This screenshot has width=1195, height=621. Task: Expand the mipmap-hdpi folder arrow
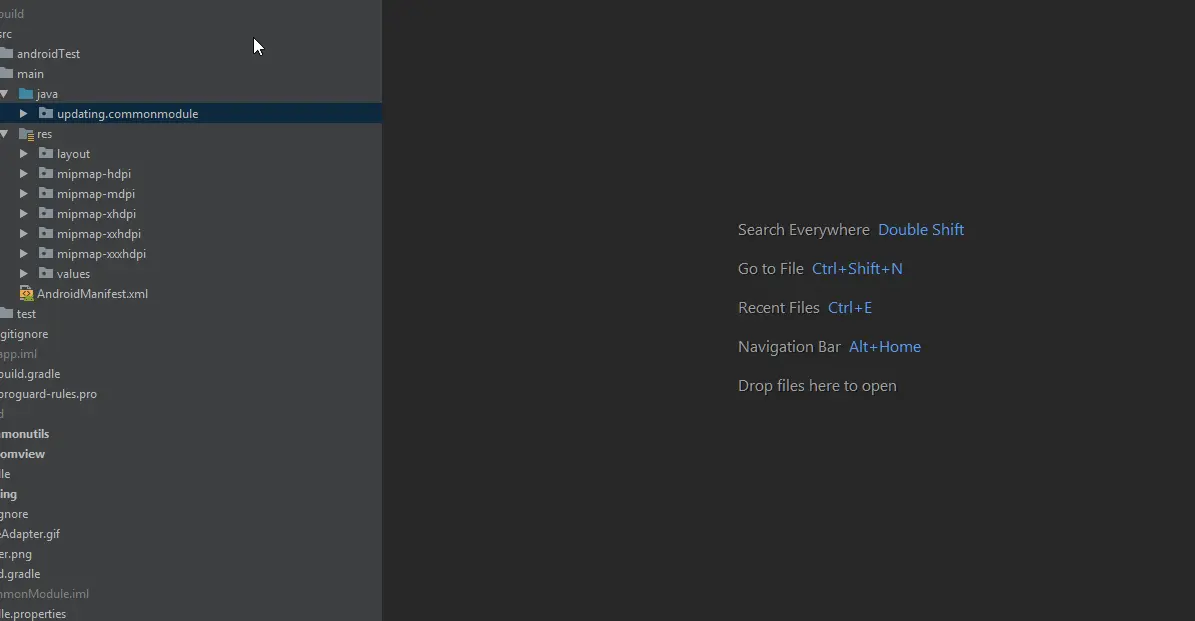pos(24,174)
